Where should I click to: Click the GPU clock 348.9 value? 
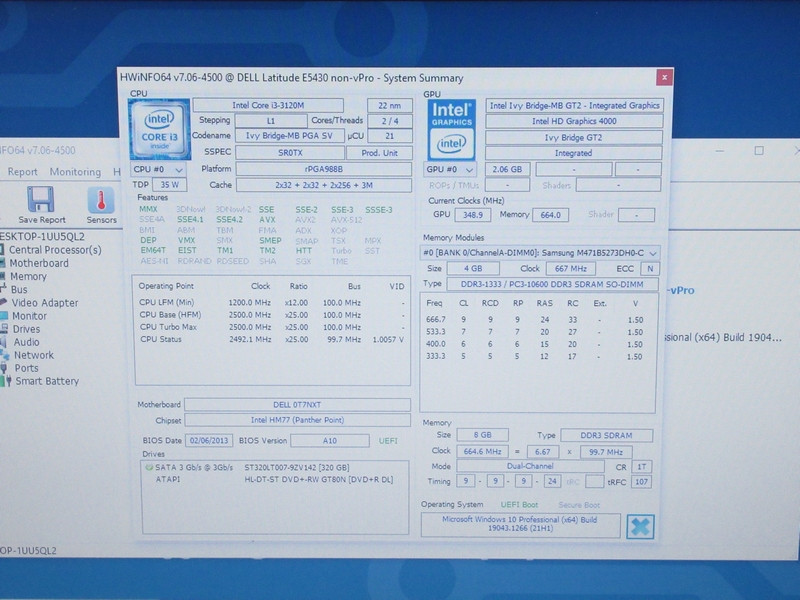click(472, 215)
